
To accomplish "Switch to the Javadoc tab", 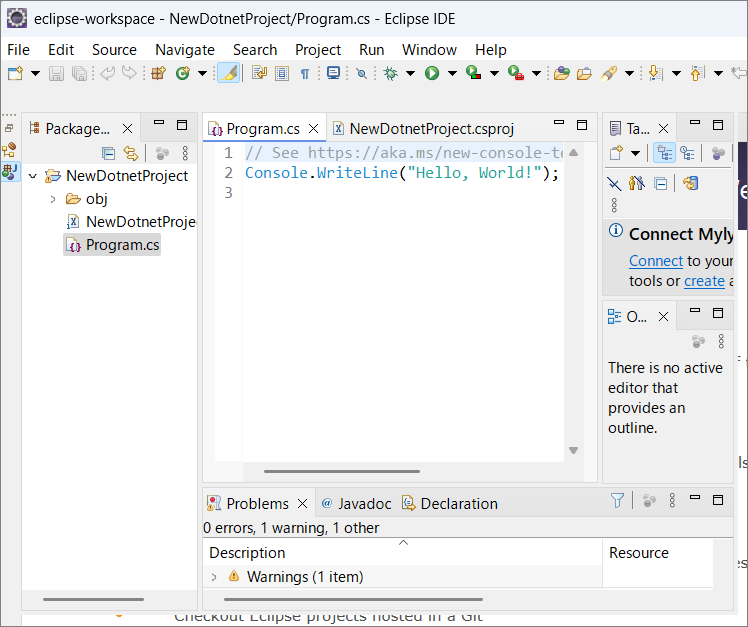I will click(356, 504).
